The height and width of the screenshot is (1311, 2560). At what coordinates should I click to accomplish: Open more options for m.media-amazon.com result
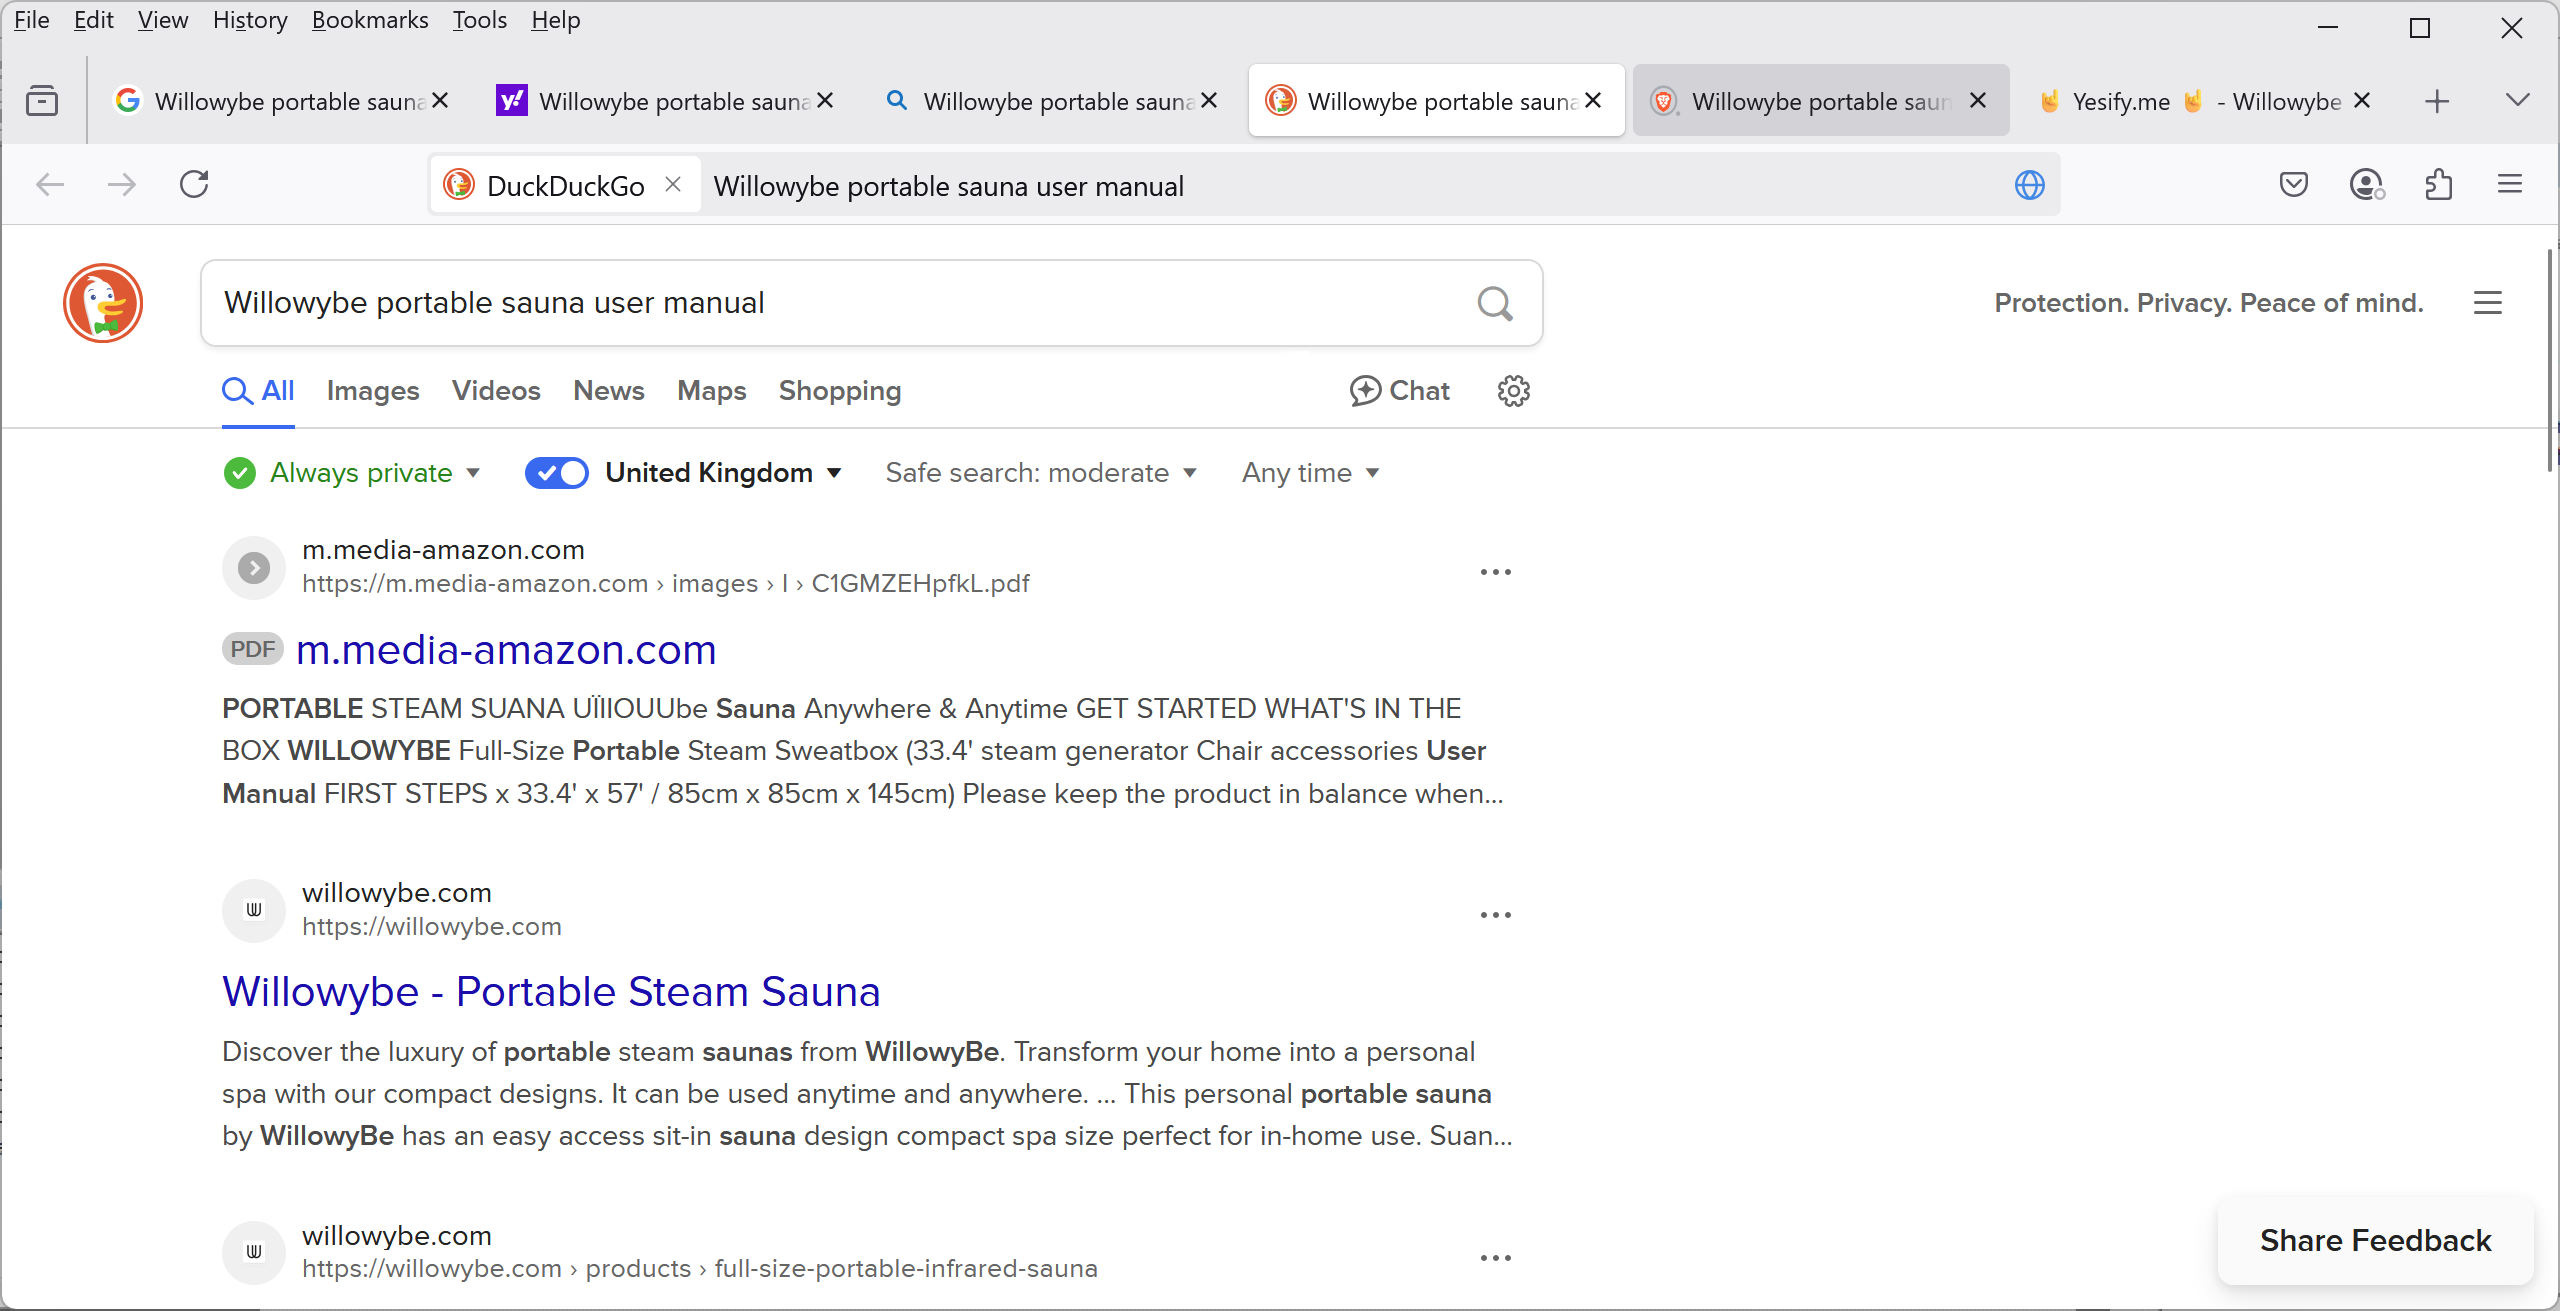pos(1495,572)
